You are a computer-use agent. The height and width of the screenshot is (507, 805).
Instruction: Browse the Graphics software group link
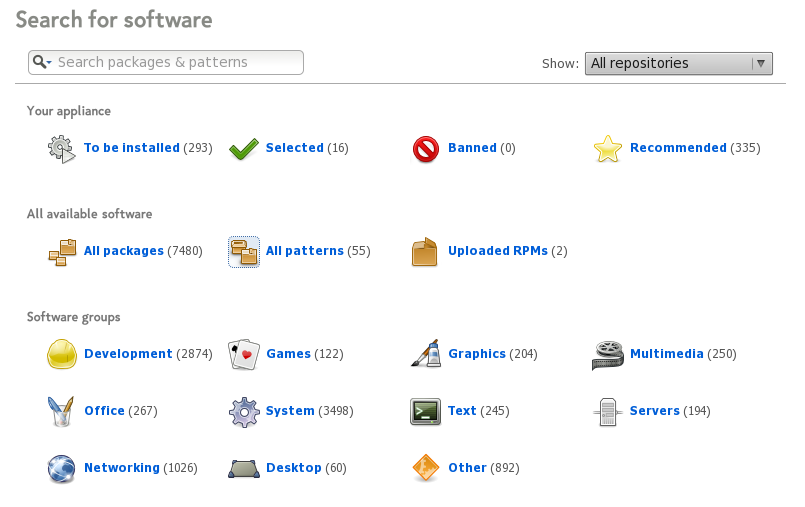click(x=477, y=354)
